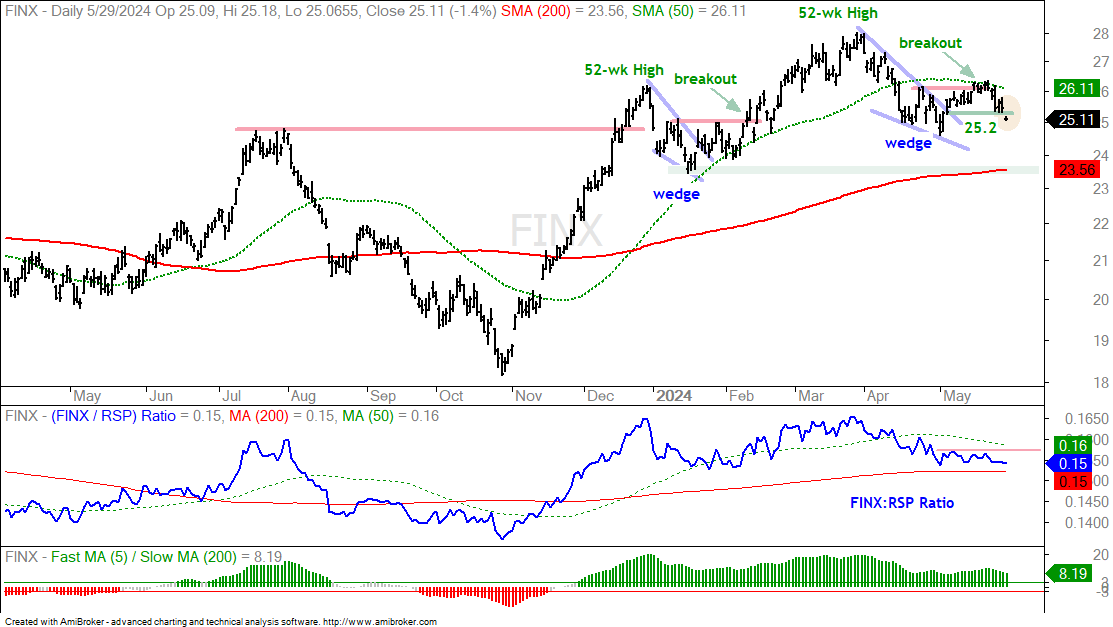Click the 28 price axis label

click(x=1101, y=33)
